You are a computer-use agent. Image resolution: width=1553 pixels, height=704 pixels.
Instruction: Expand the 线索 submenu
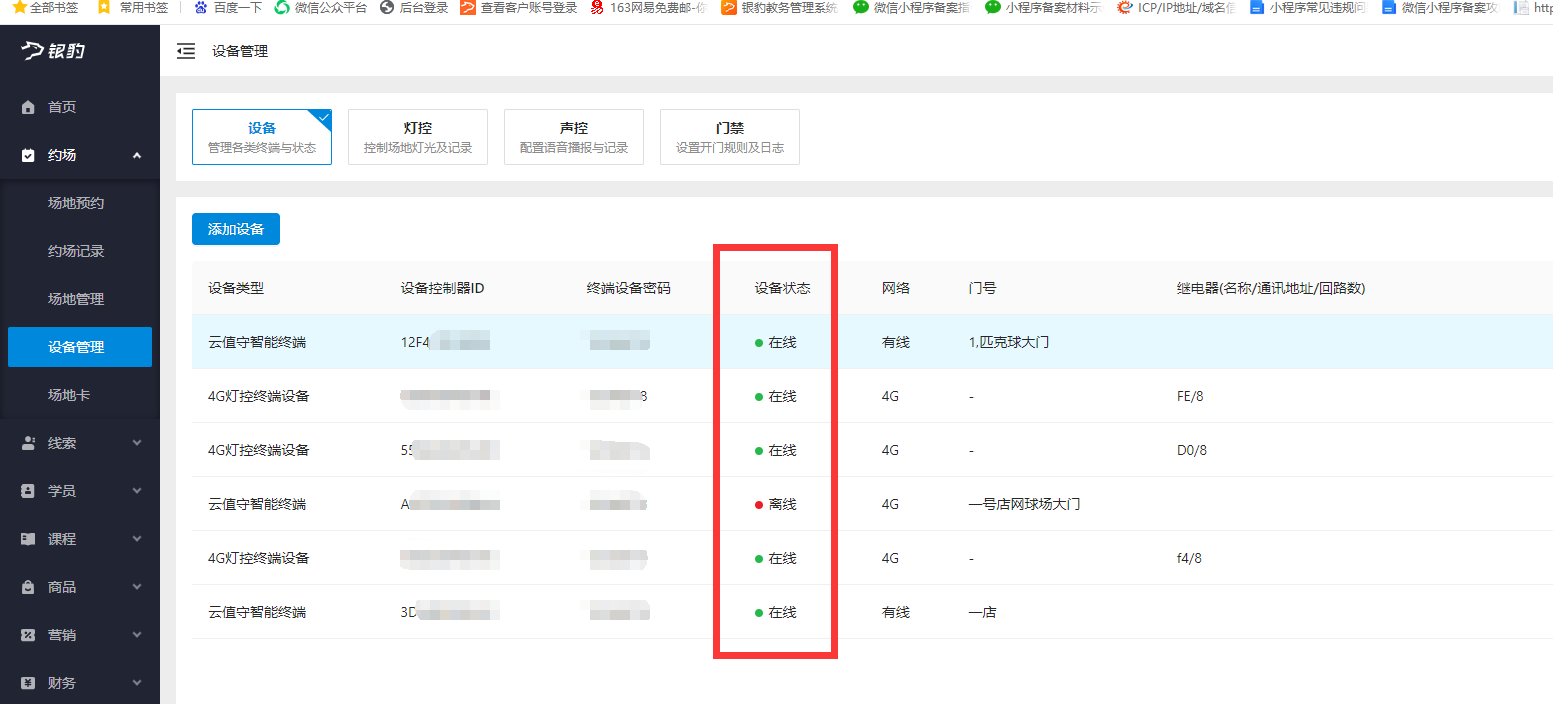point(138,442)
